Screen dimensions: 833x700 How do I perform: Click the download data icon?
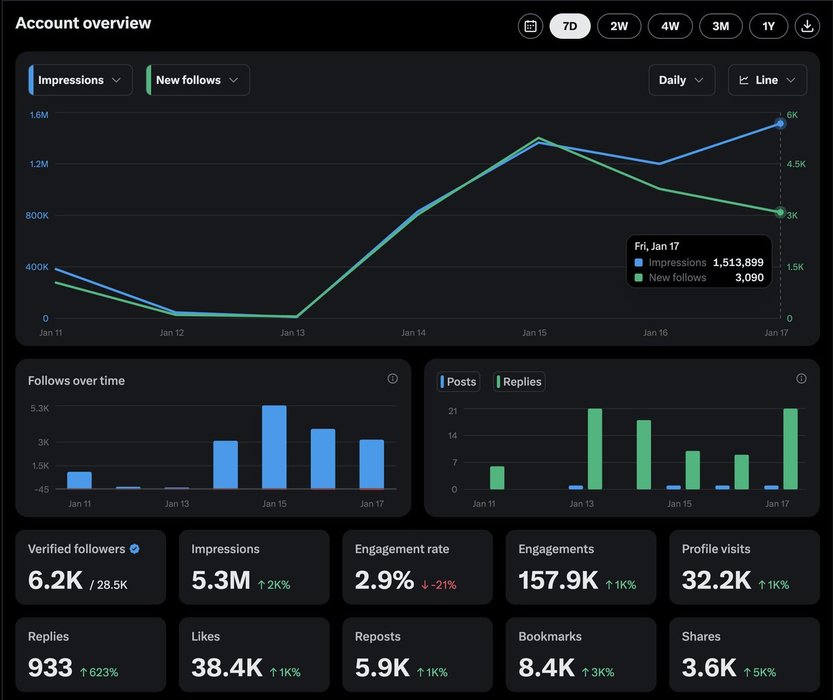[x=806, y=26]
